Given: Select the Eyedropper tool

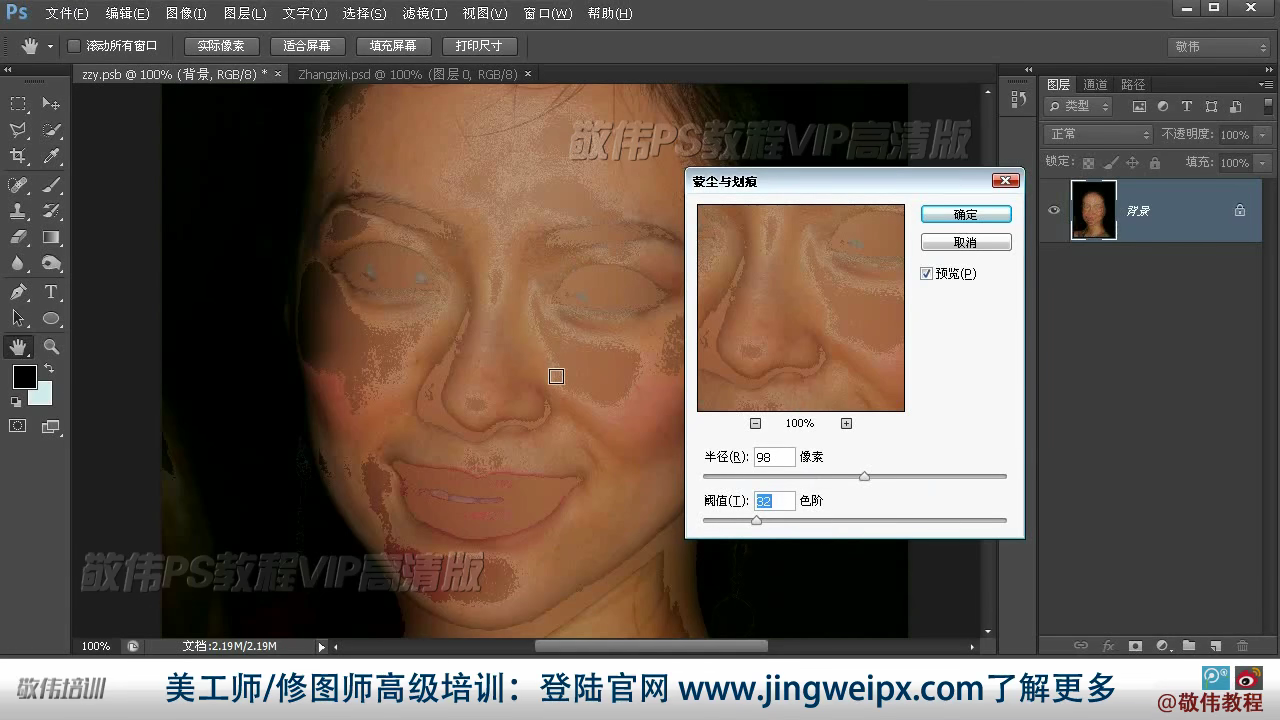Looking at the screenshot, I should 51,156.
